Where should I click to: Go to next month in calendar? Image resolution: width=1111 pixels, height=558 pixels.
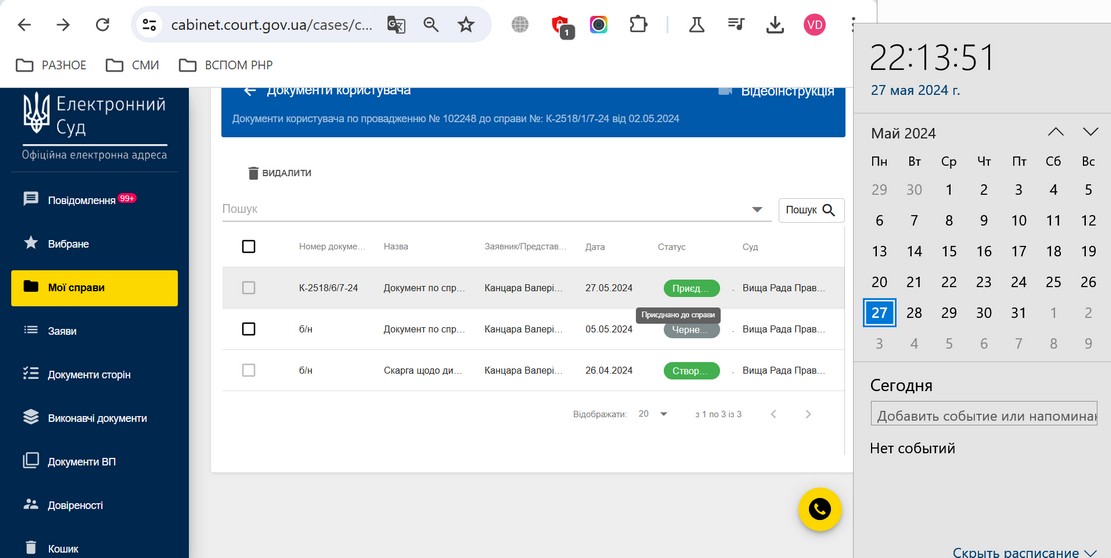[1090, 132]
